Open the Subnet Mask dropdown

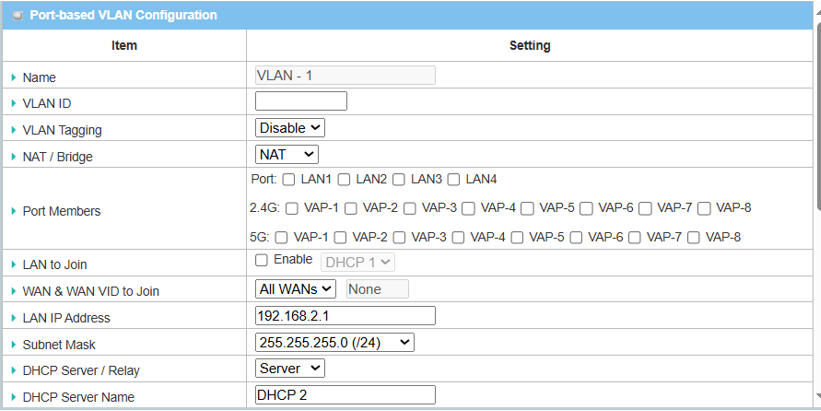click(335, 342)
